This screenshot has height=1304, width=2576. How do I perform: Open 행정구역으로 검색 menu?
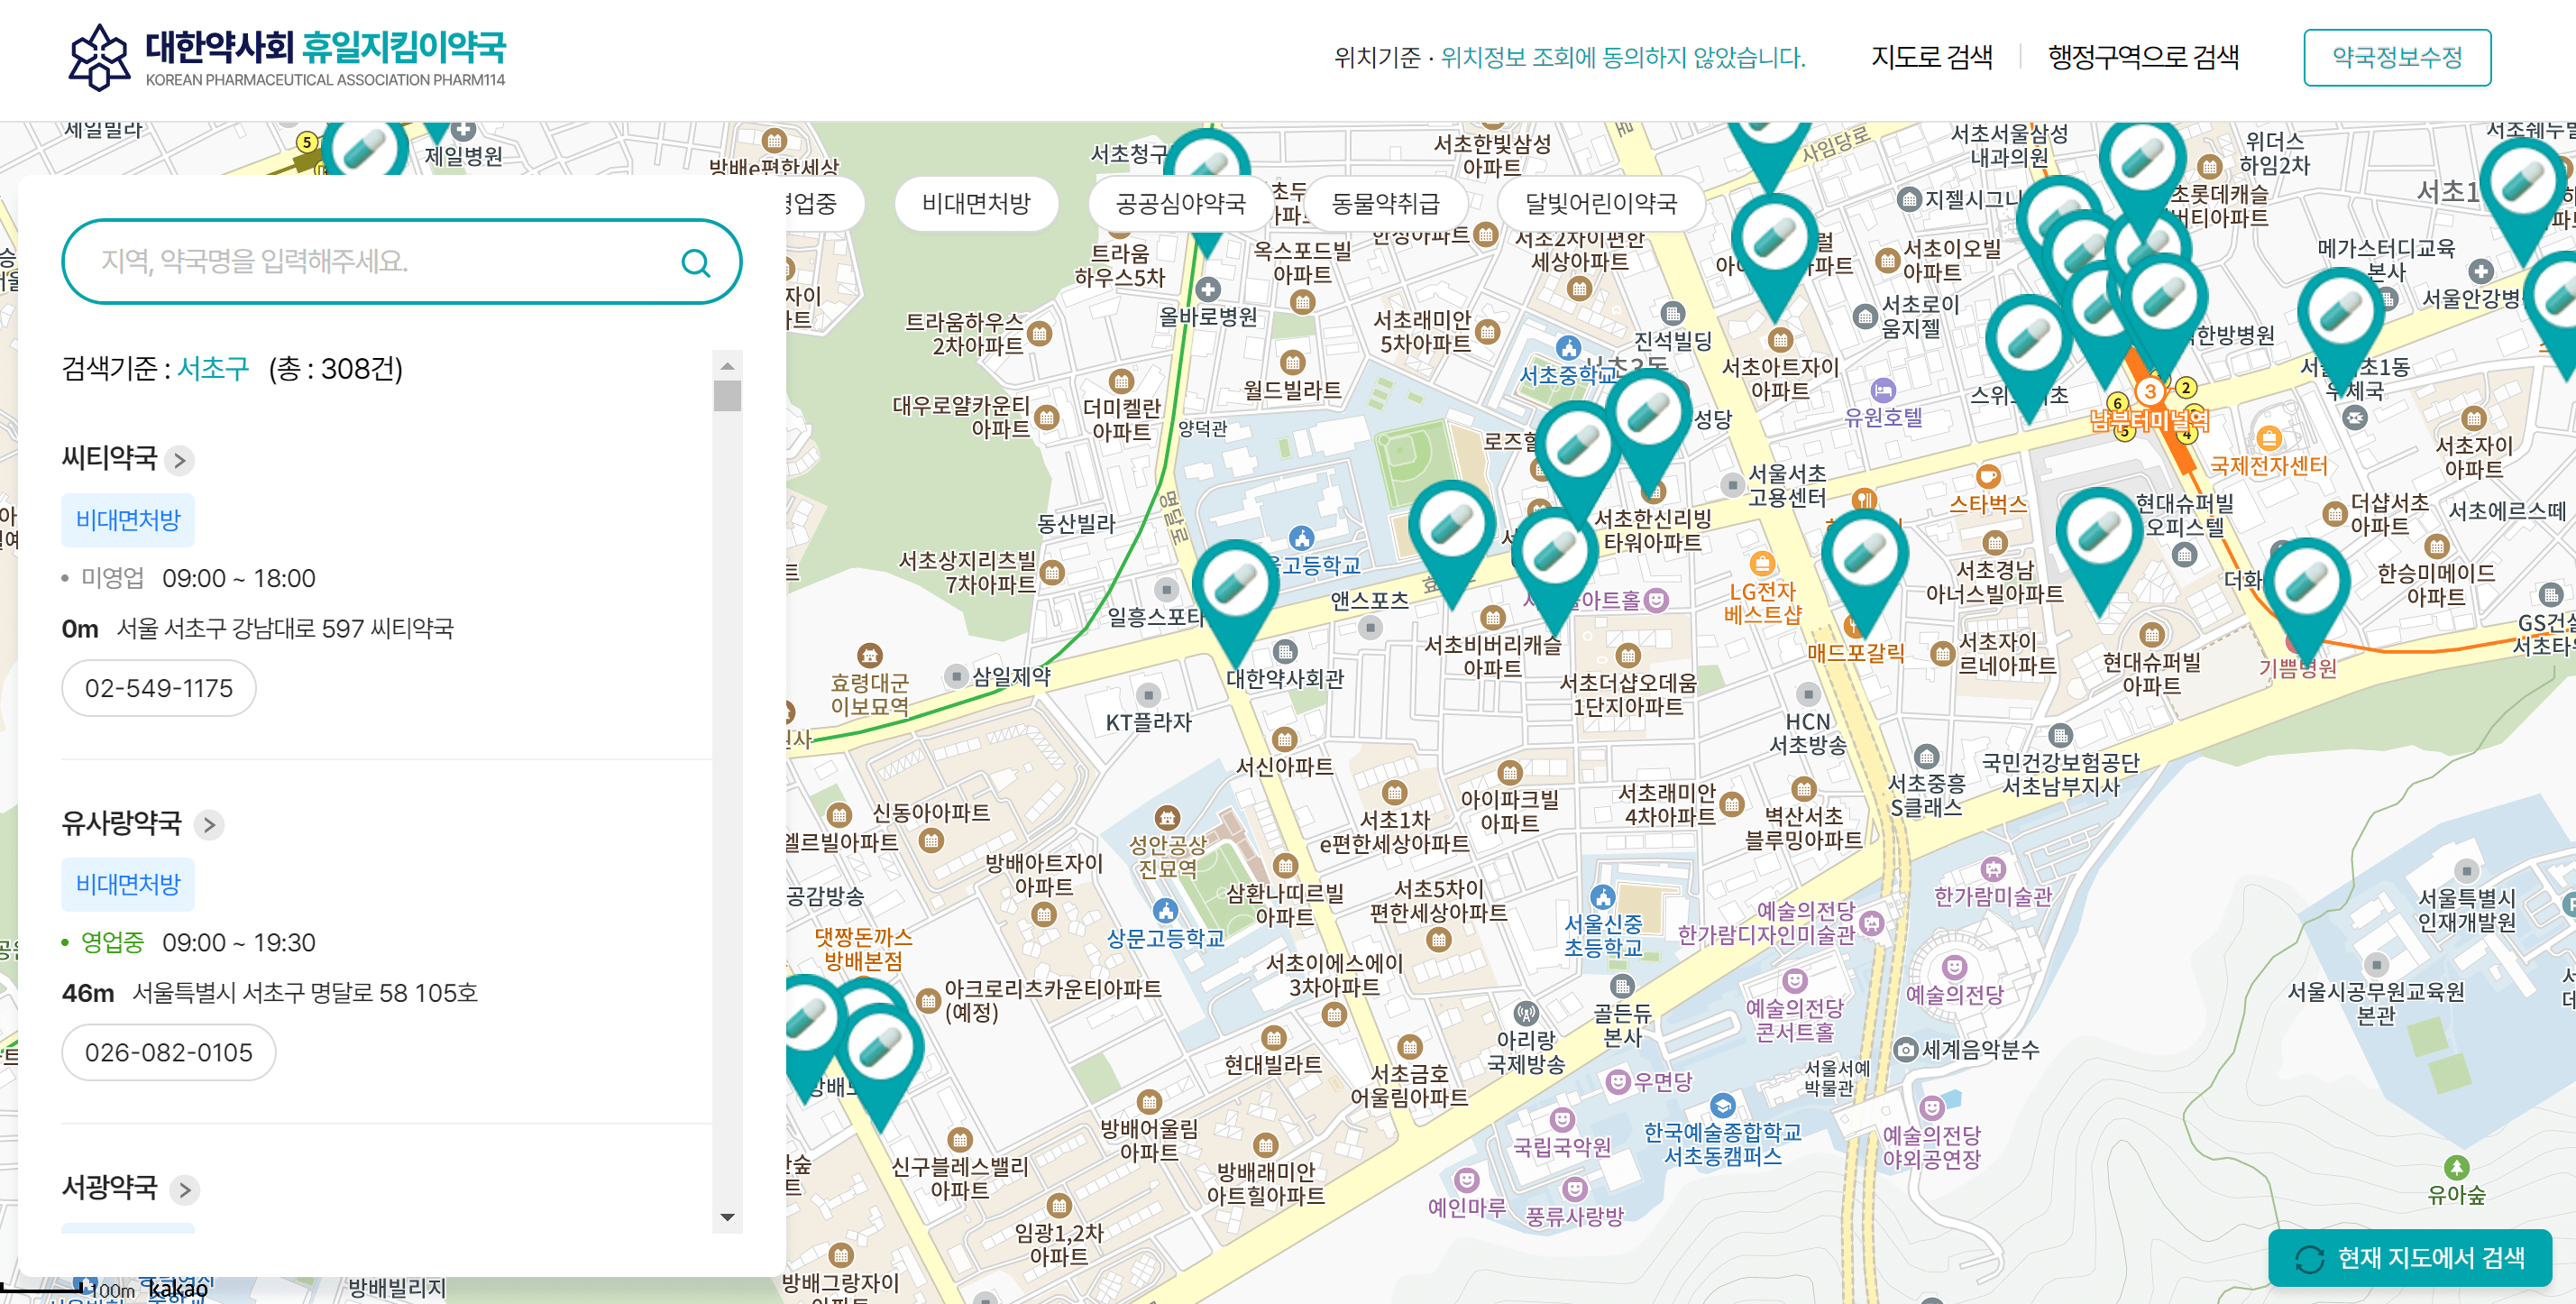2142,57
